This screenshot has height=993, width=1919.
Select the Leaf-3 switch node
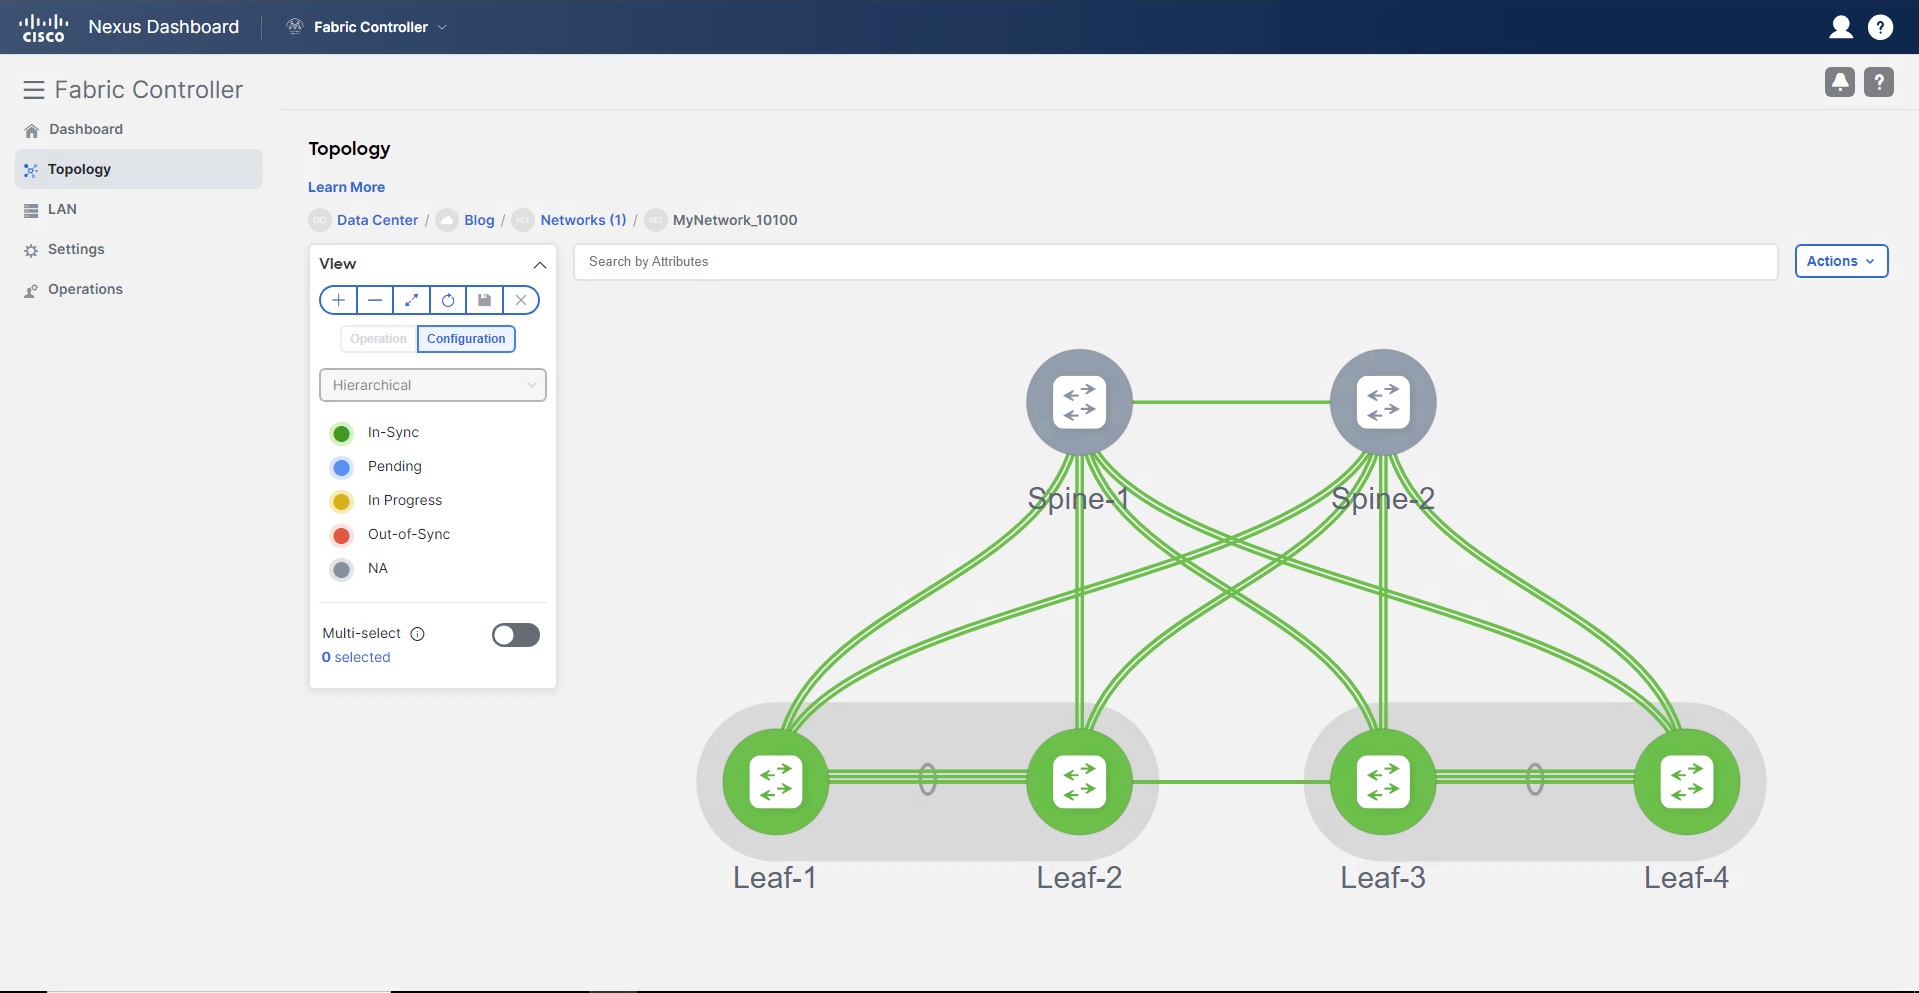(1383, 781)
